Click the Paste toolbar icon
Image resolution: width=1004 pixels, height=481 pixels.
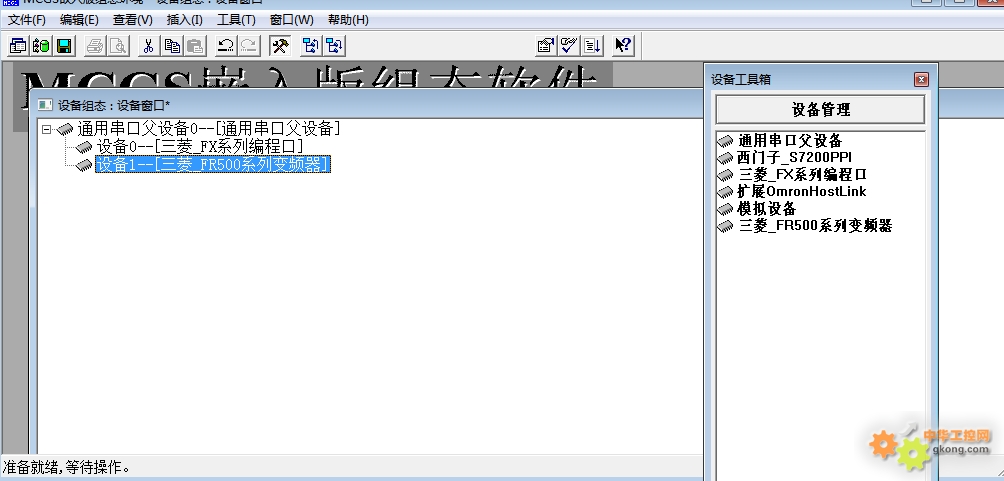pos(195,45)
